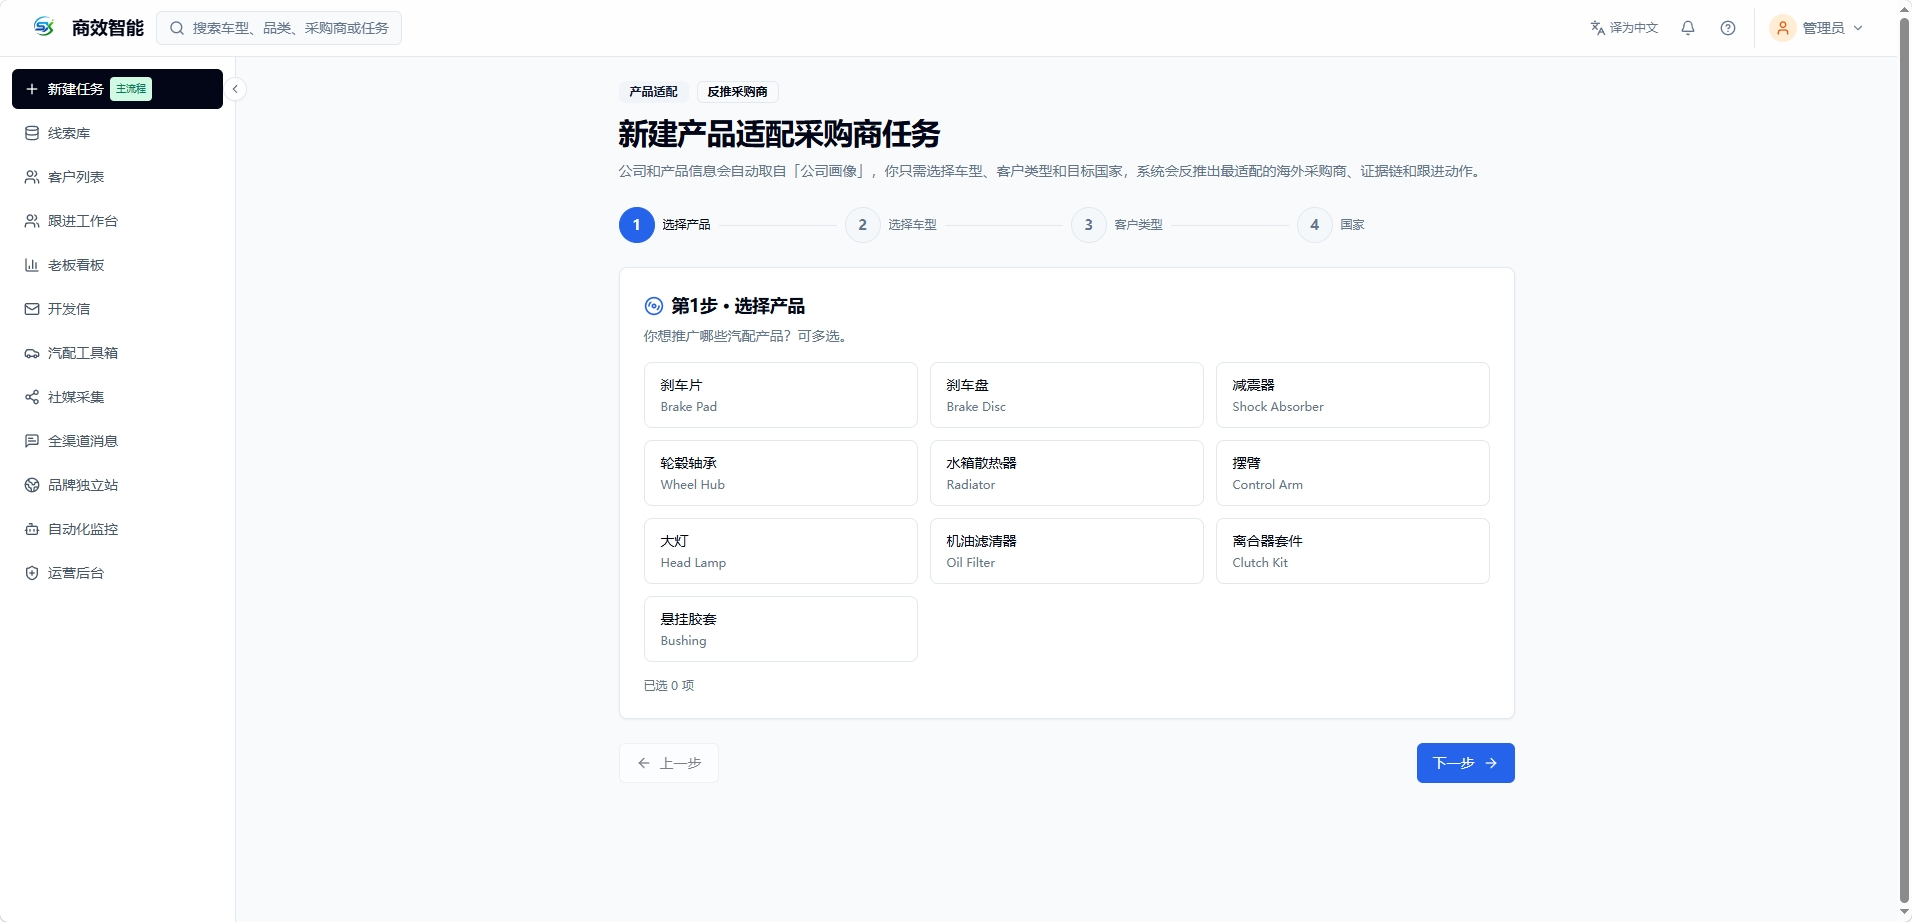Go to step 4 国家

tap(1331, 225)
